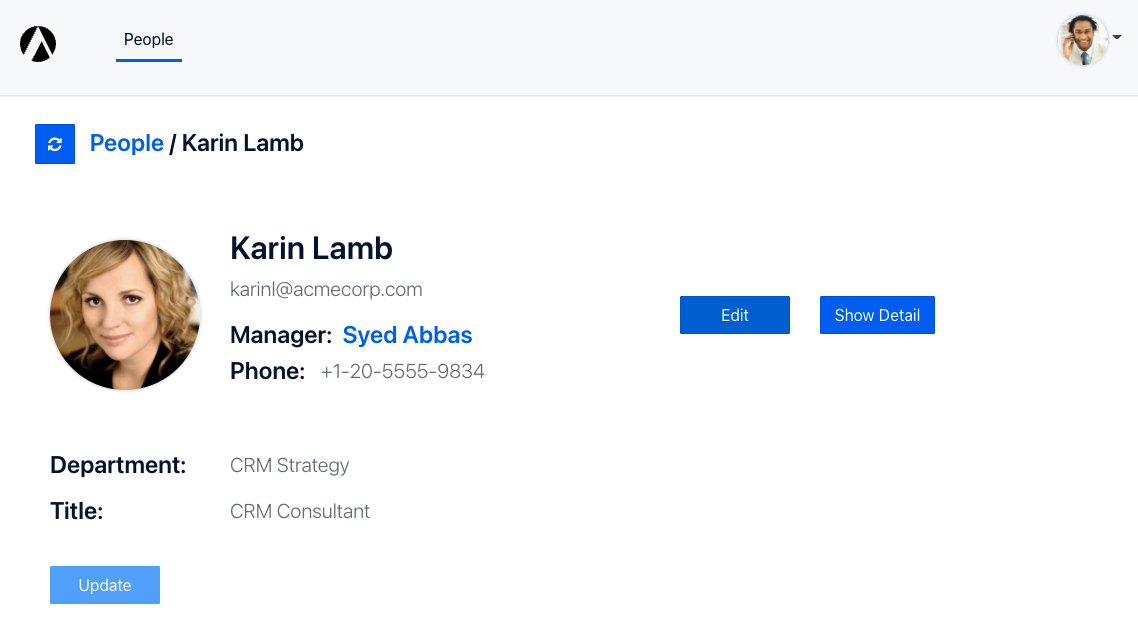Click Karin Lamb's profile photo

tap(125, 315)
